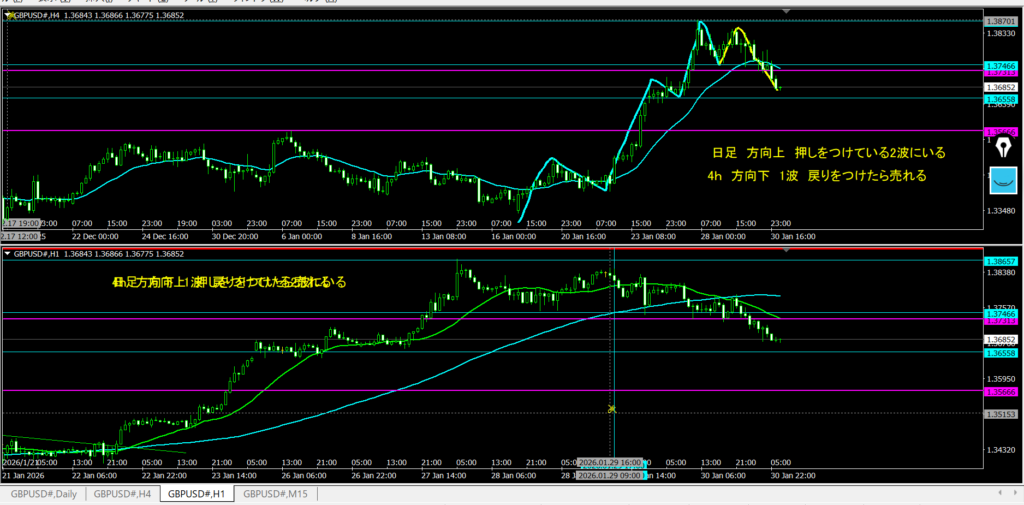Click the 1.38701 price label in the H4 chart
1024x505 pixels.
tap(1000, 21)
